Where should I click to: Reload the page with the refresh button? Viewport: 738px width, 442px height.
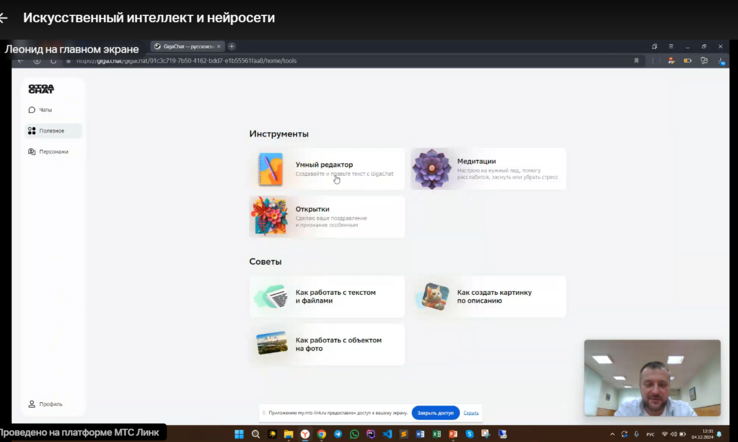click(x=53, y=61)
